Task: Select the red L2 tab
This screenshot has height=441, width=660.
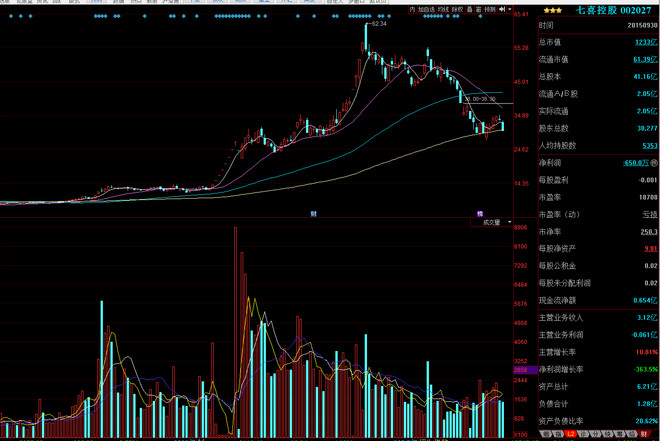Action: [571, 434]
